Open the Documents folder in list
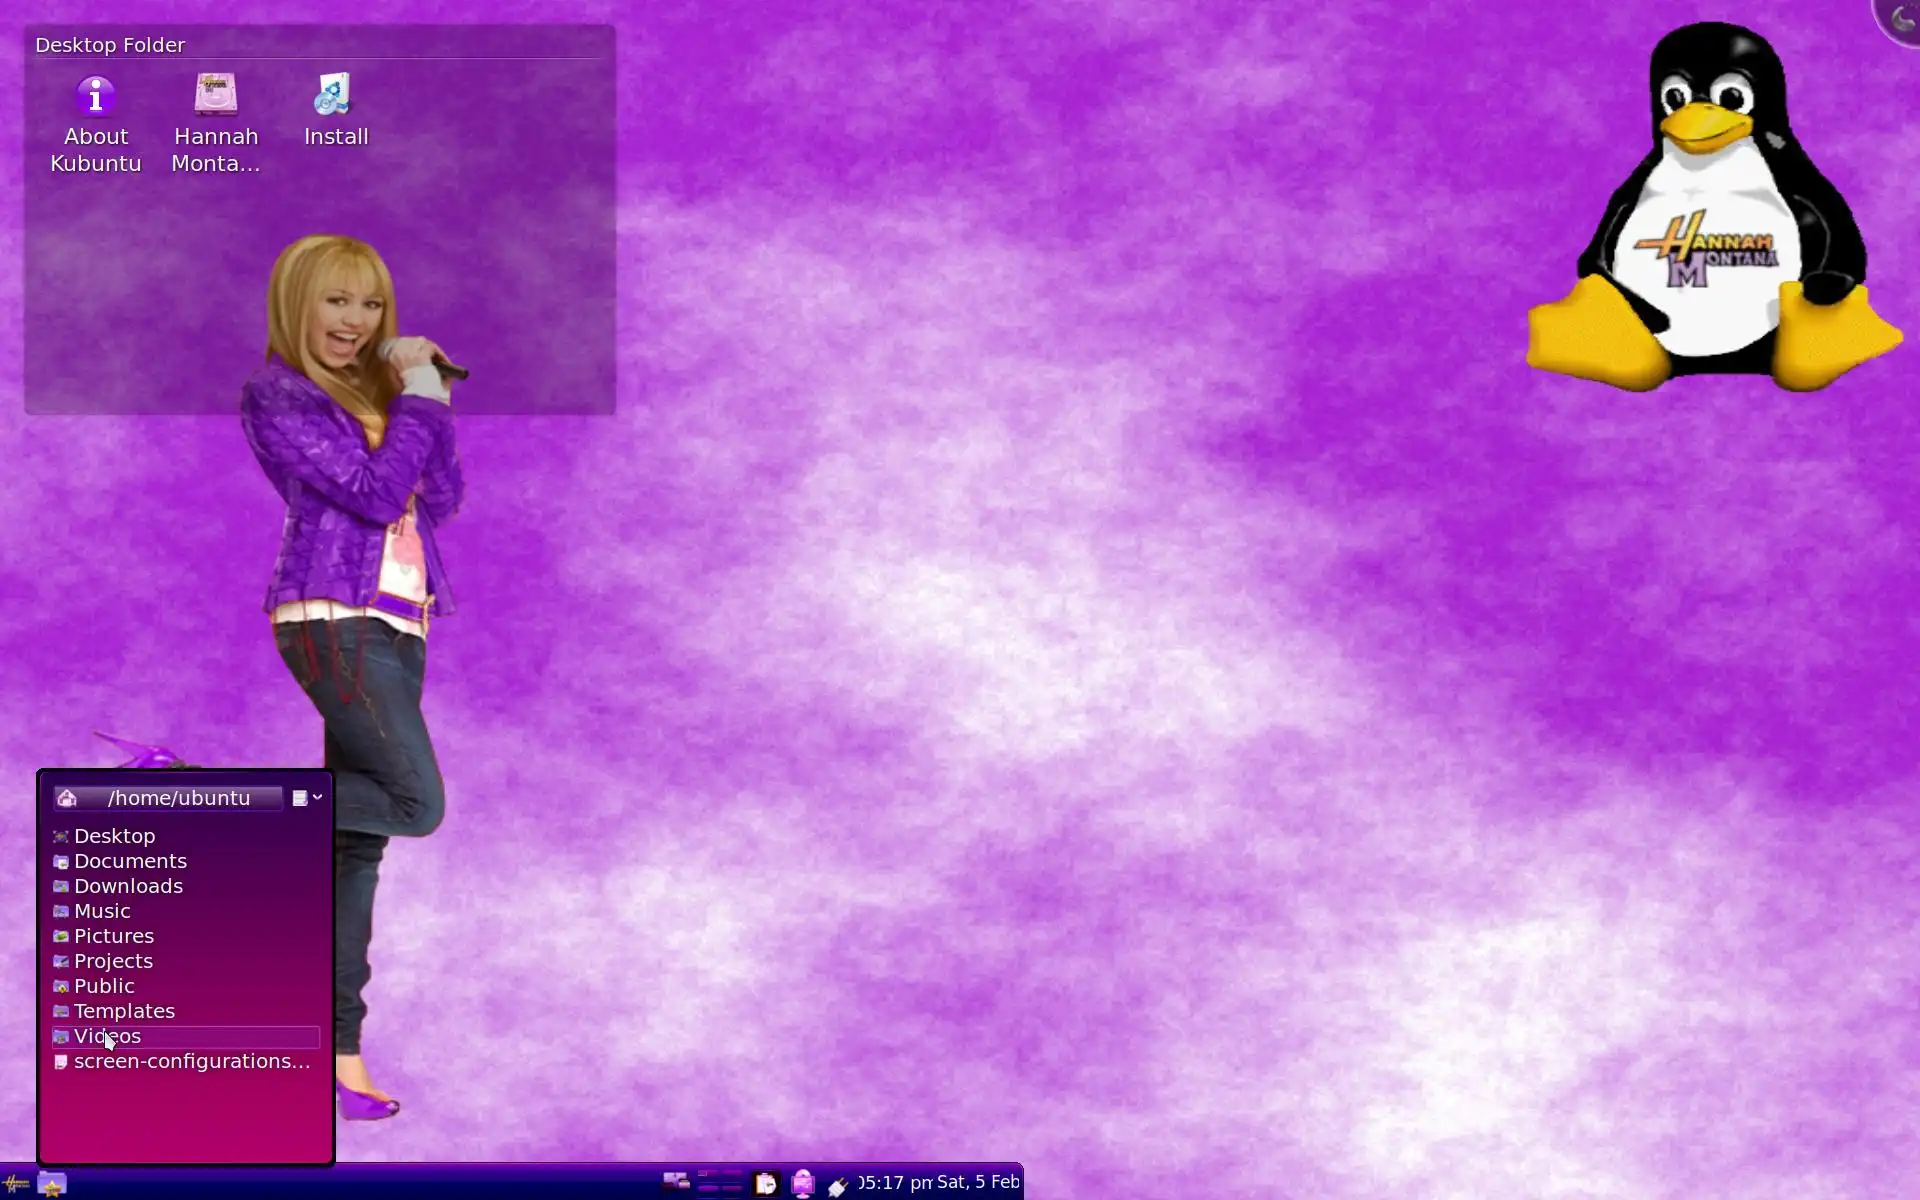Viewport: 1920px width, 1200px height. (130, 861)
